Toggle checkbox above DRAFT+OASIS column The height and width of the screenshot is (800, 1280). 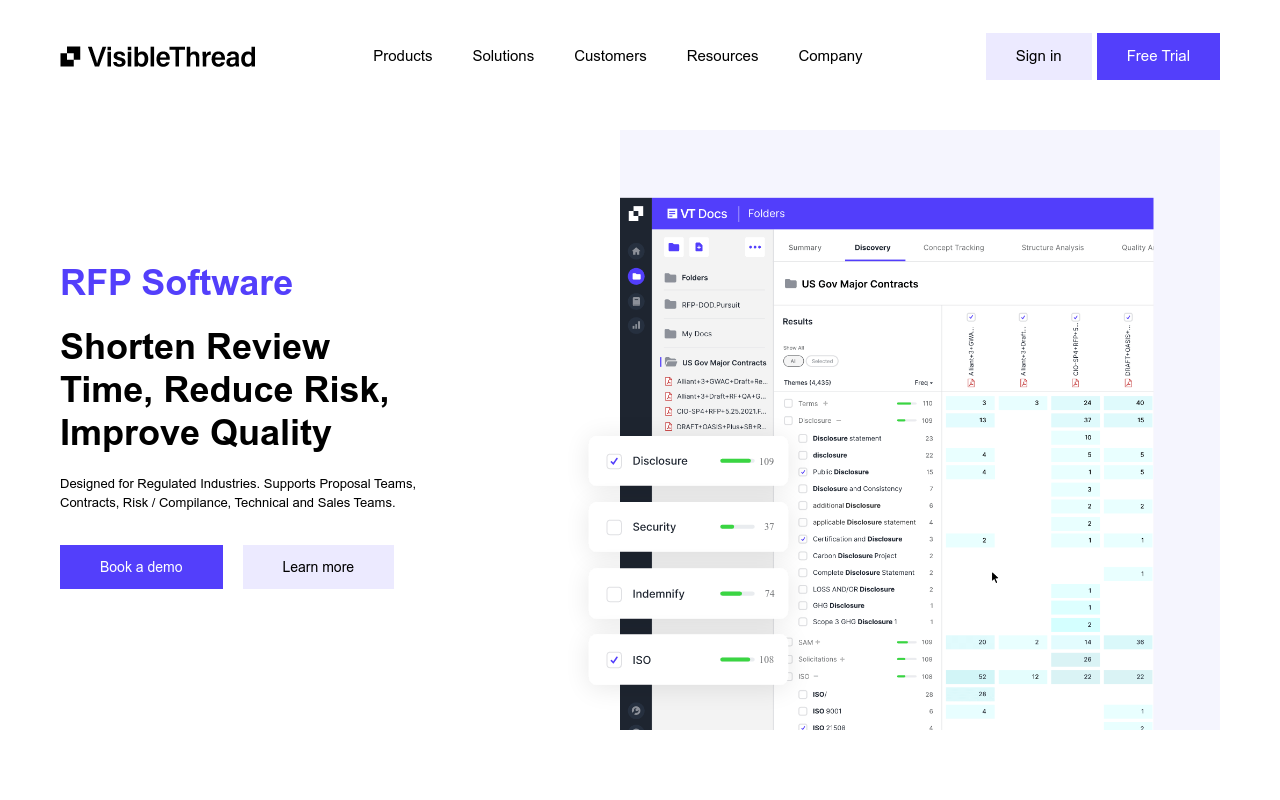1128,317
